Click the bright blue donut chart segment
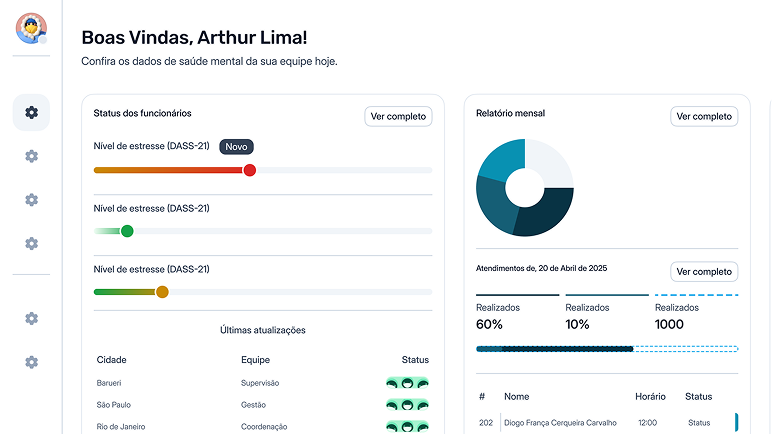The height and width of the screenshot is (434, 772). tap(505, 160)
